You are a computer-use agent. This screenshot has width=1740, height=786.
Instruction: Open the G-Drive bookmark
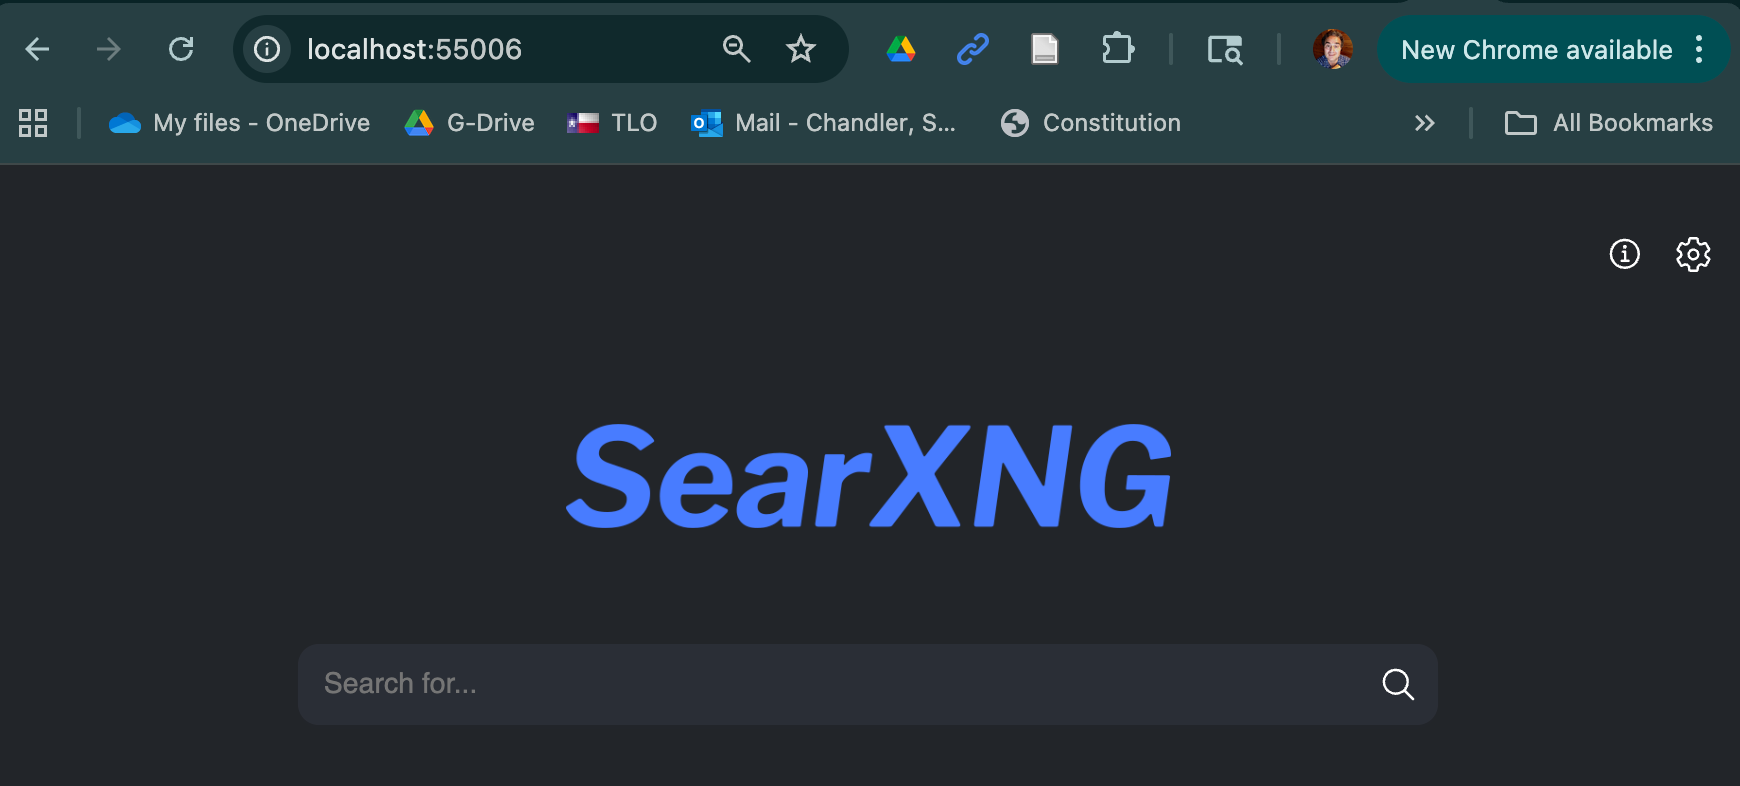tap(469, 123)
